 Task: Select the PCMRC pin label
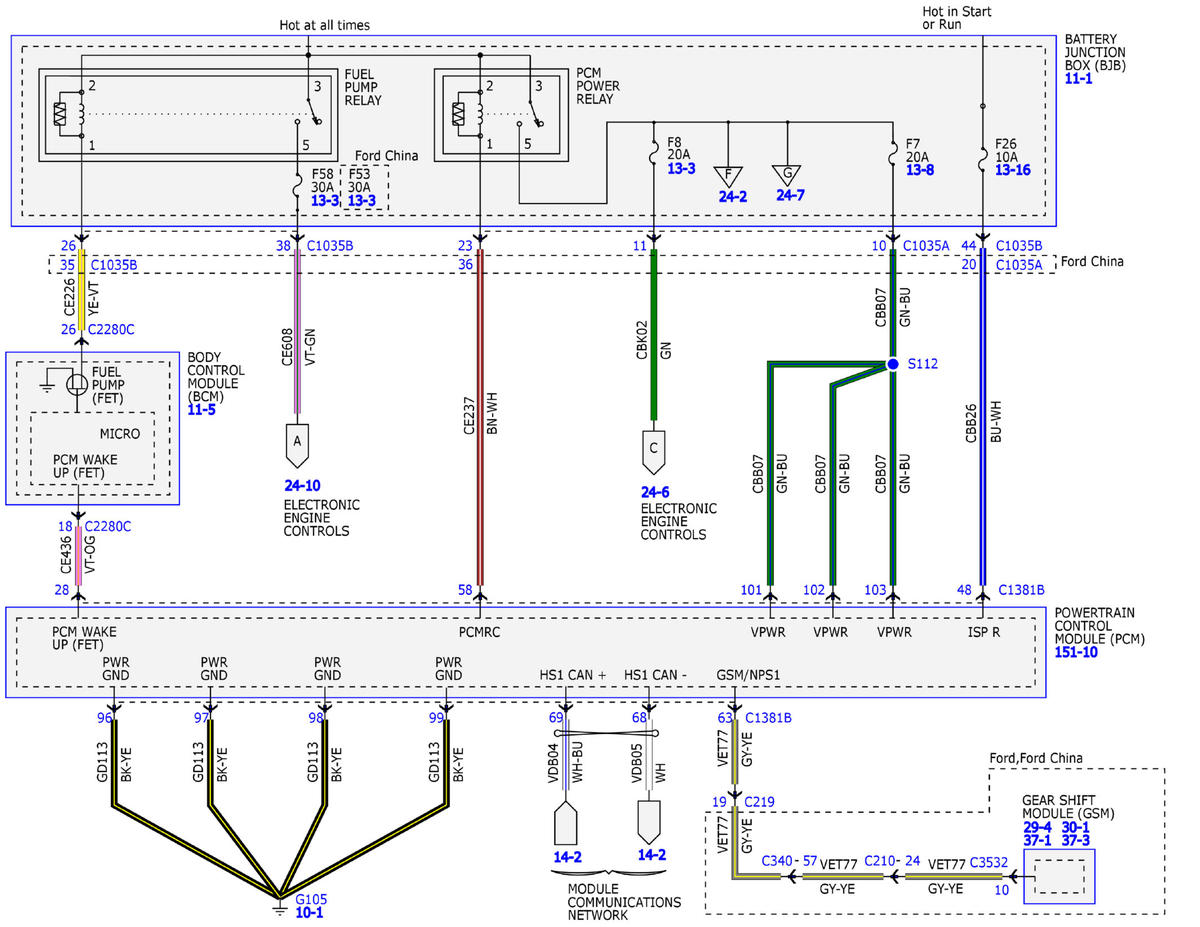coord(480,633)
